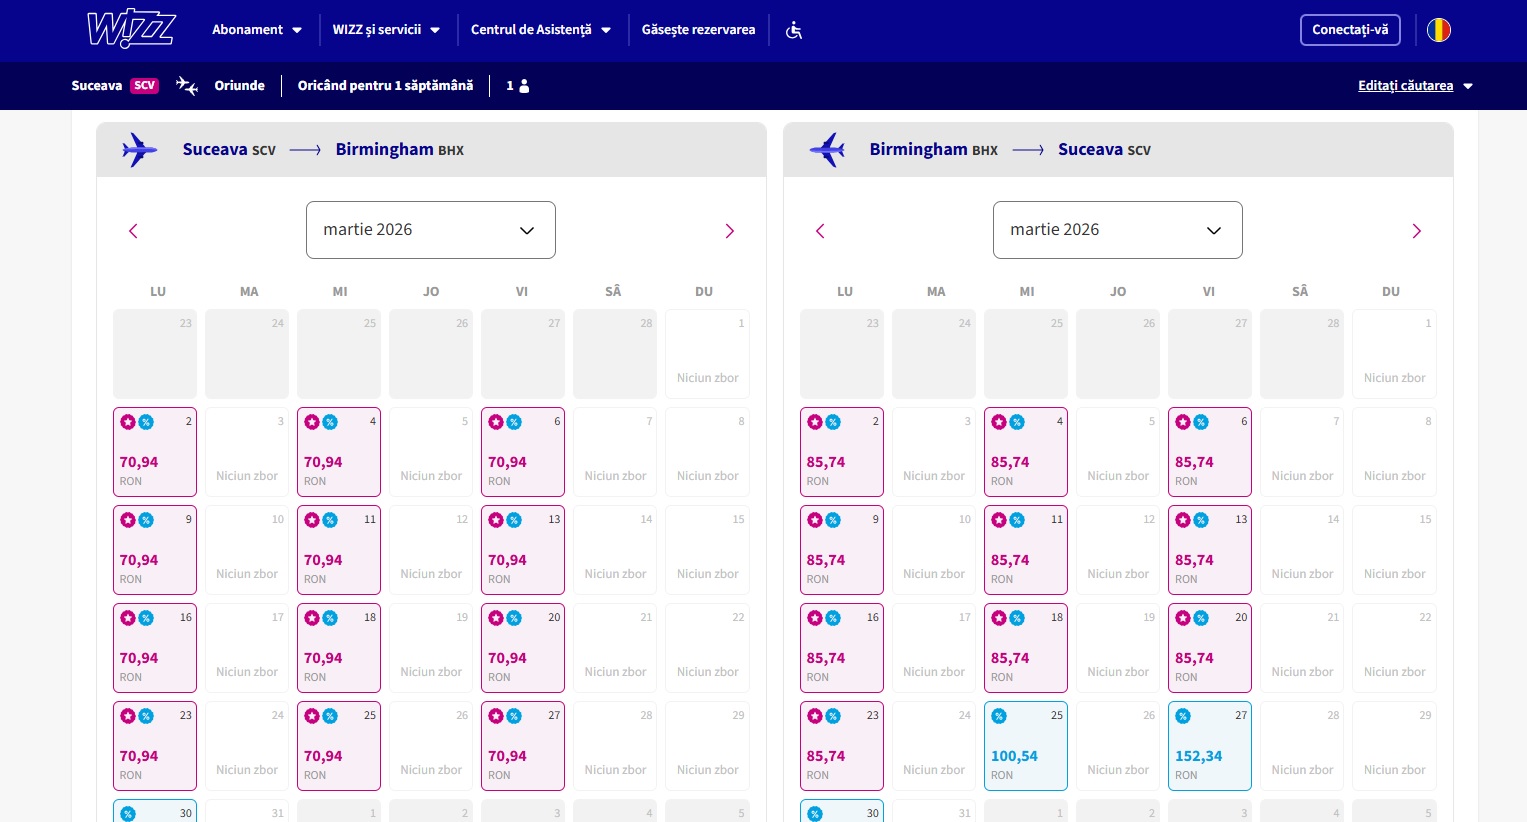Screen dimensions: 1527x822
Task: Select return flight priced 152,34 RON
Action: click(x=1209, y=746)
